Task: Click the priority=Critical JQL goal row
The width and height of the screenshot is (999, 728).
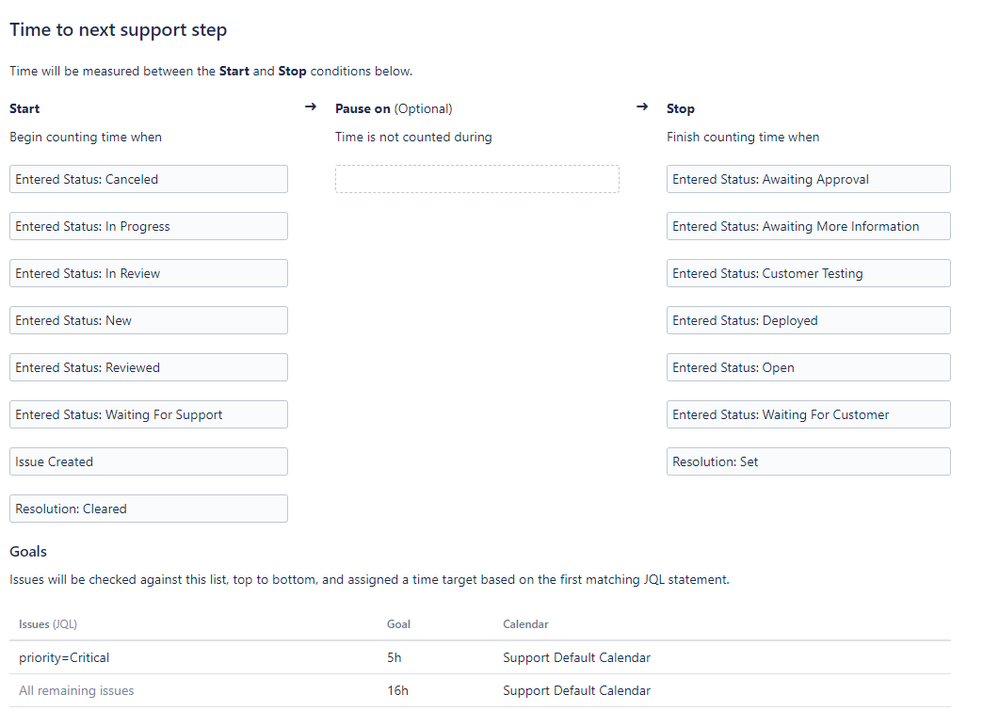Action: pyautogui.click(x=64, y=658)
